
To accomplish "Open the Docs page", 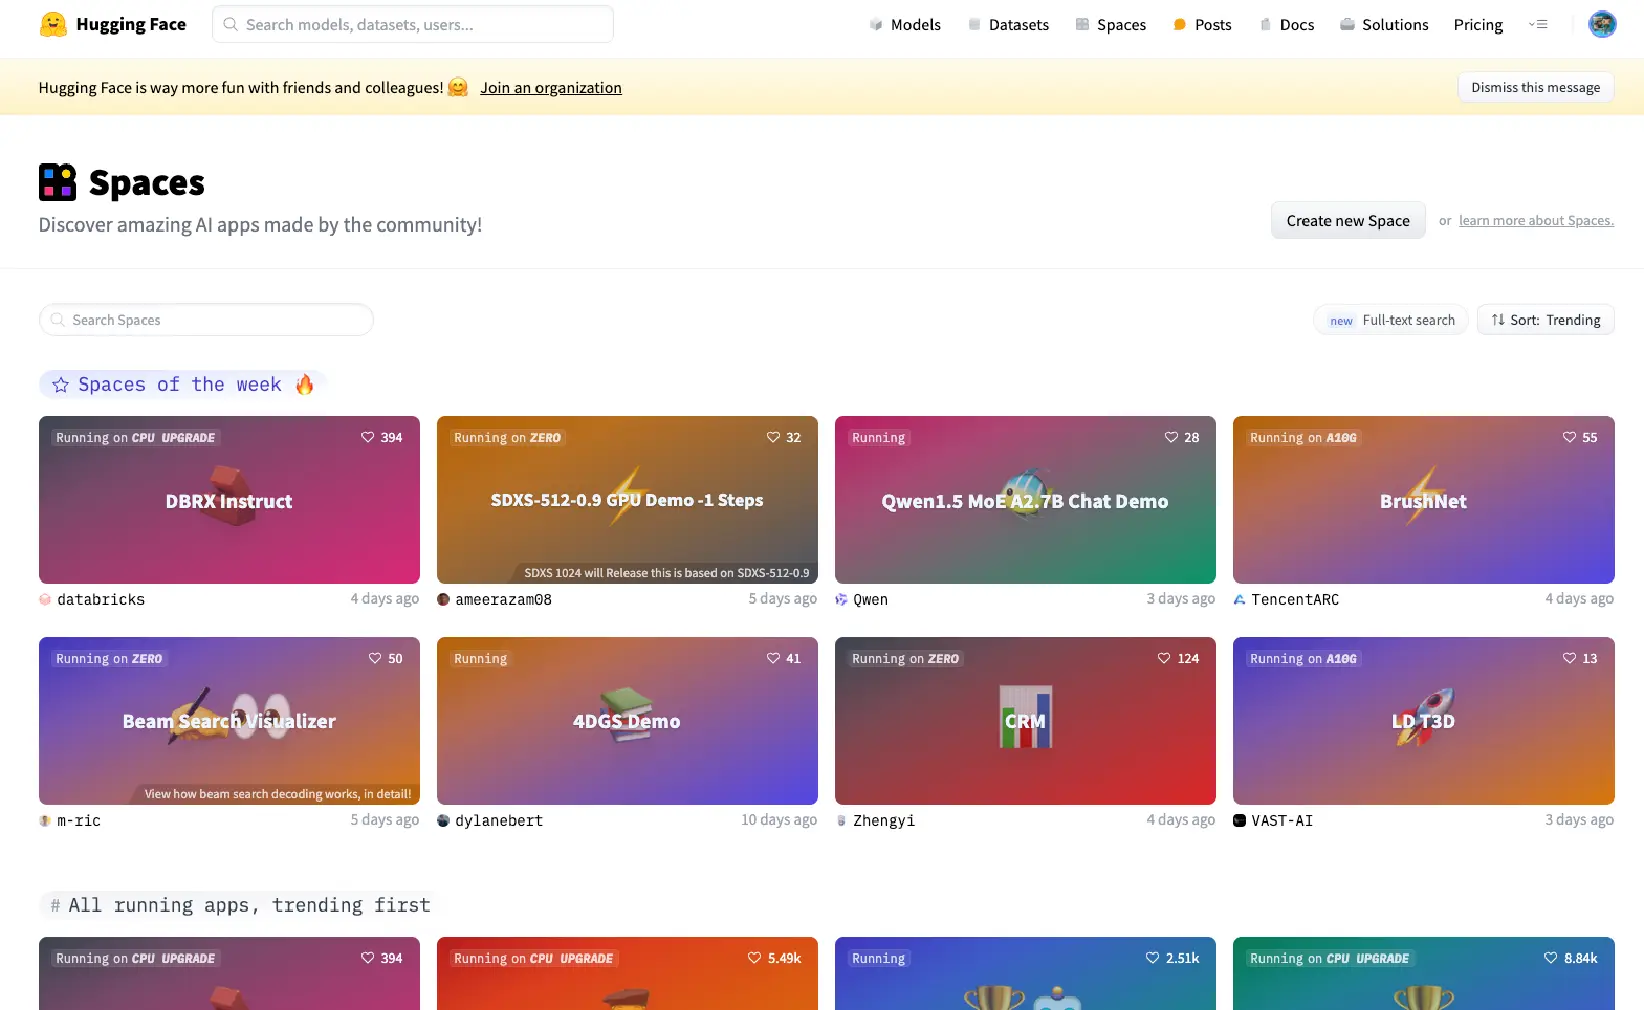I will pos(1287,24).
